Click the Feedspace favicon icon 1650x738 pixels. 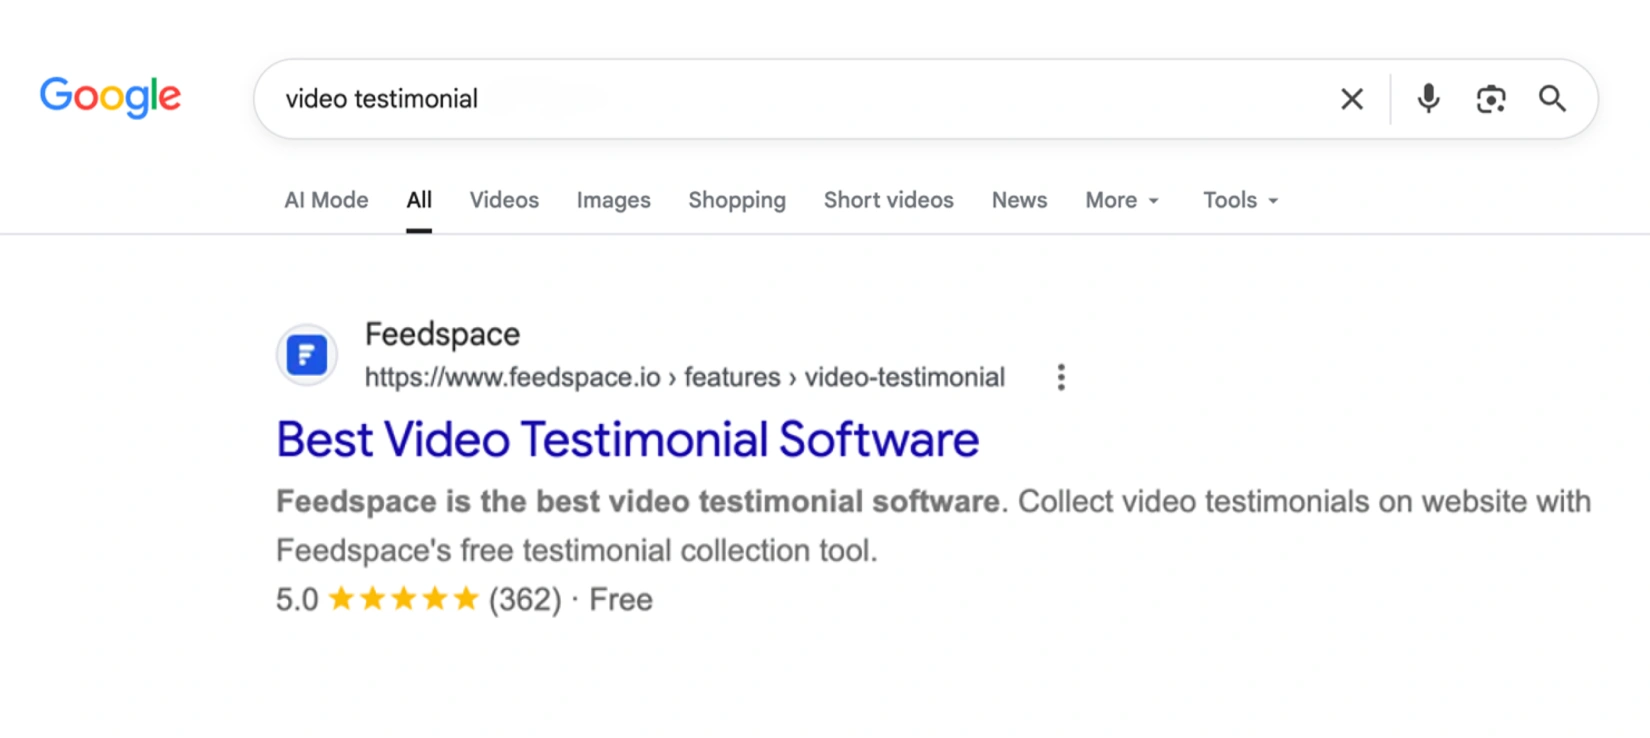pos(307,355)
